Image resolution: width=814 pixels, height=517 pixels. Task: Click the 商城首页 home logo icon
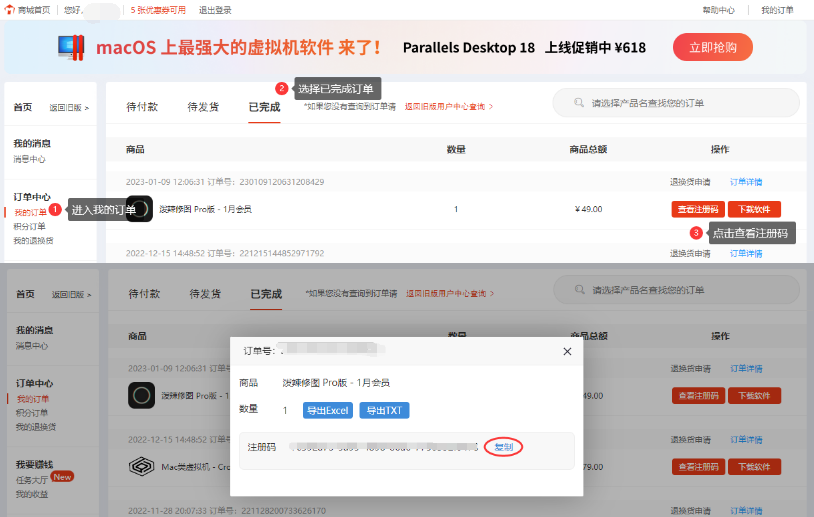point(10,10)
